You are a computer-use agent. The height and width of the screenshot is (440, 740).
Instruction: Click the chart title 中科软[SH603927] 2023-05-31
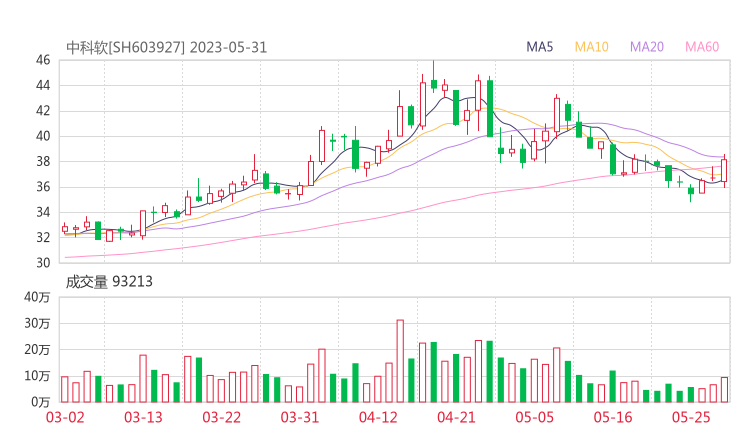[x=167, y=47]
